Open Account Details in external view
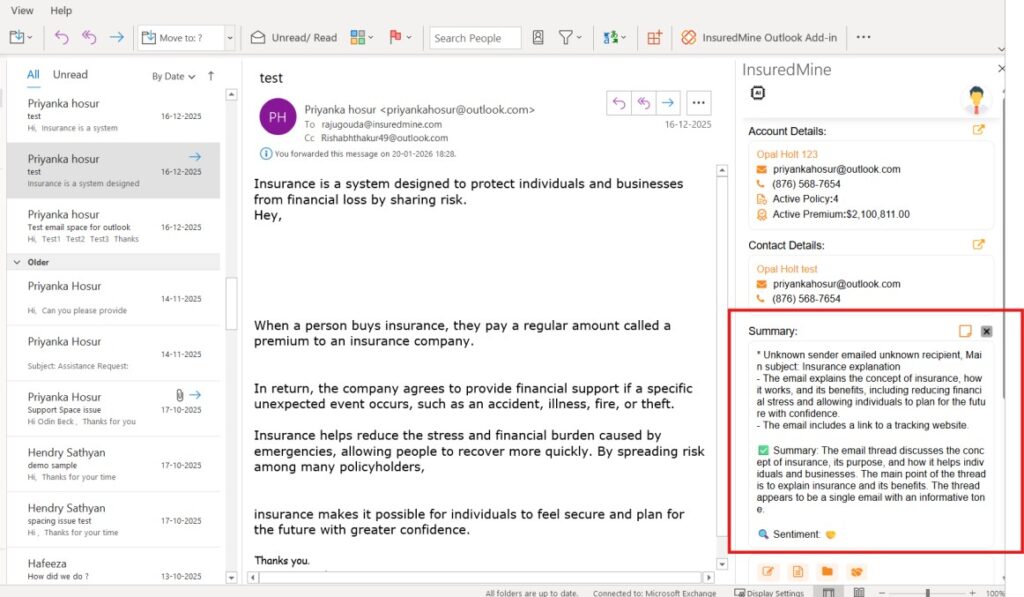The height and width of the screenshot is (597, 1024). [x=979, y=130]
